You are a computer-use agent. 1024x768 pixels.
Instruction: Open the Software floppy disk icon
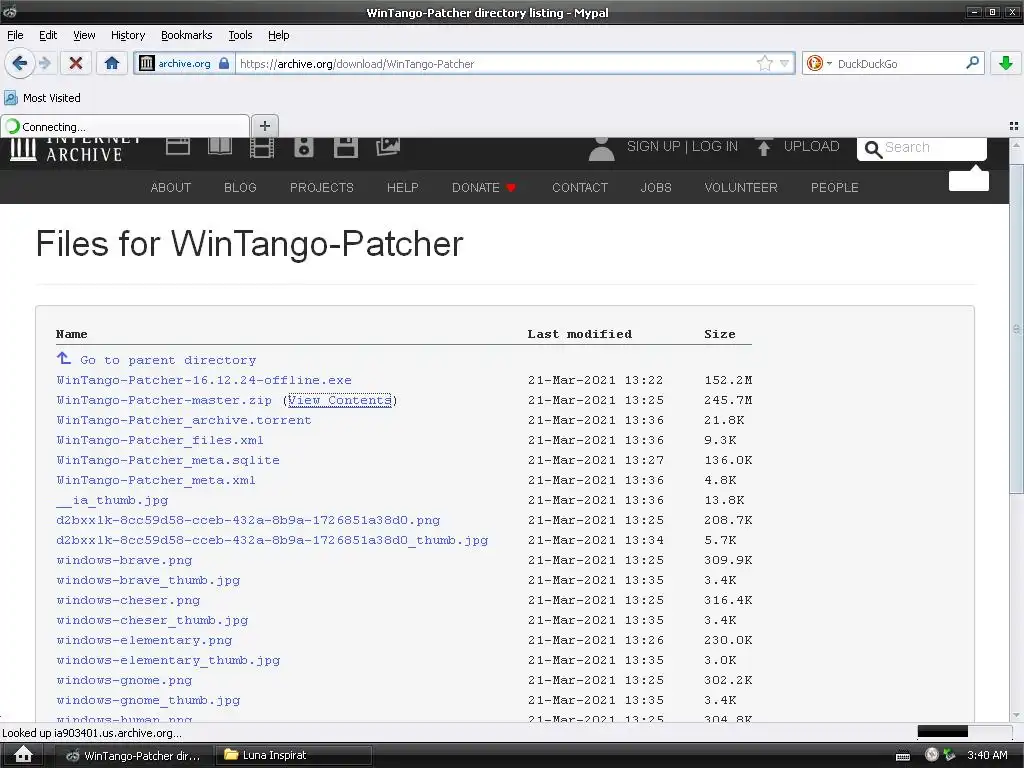[x=345, y=148]
